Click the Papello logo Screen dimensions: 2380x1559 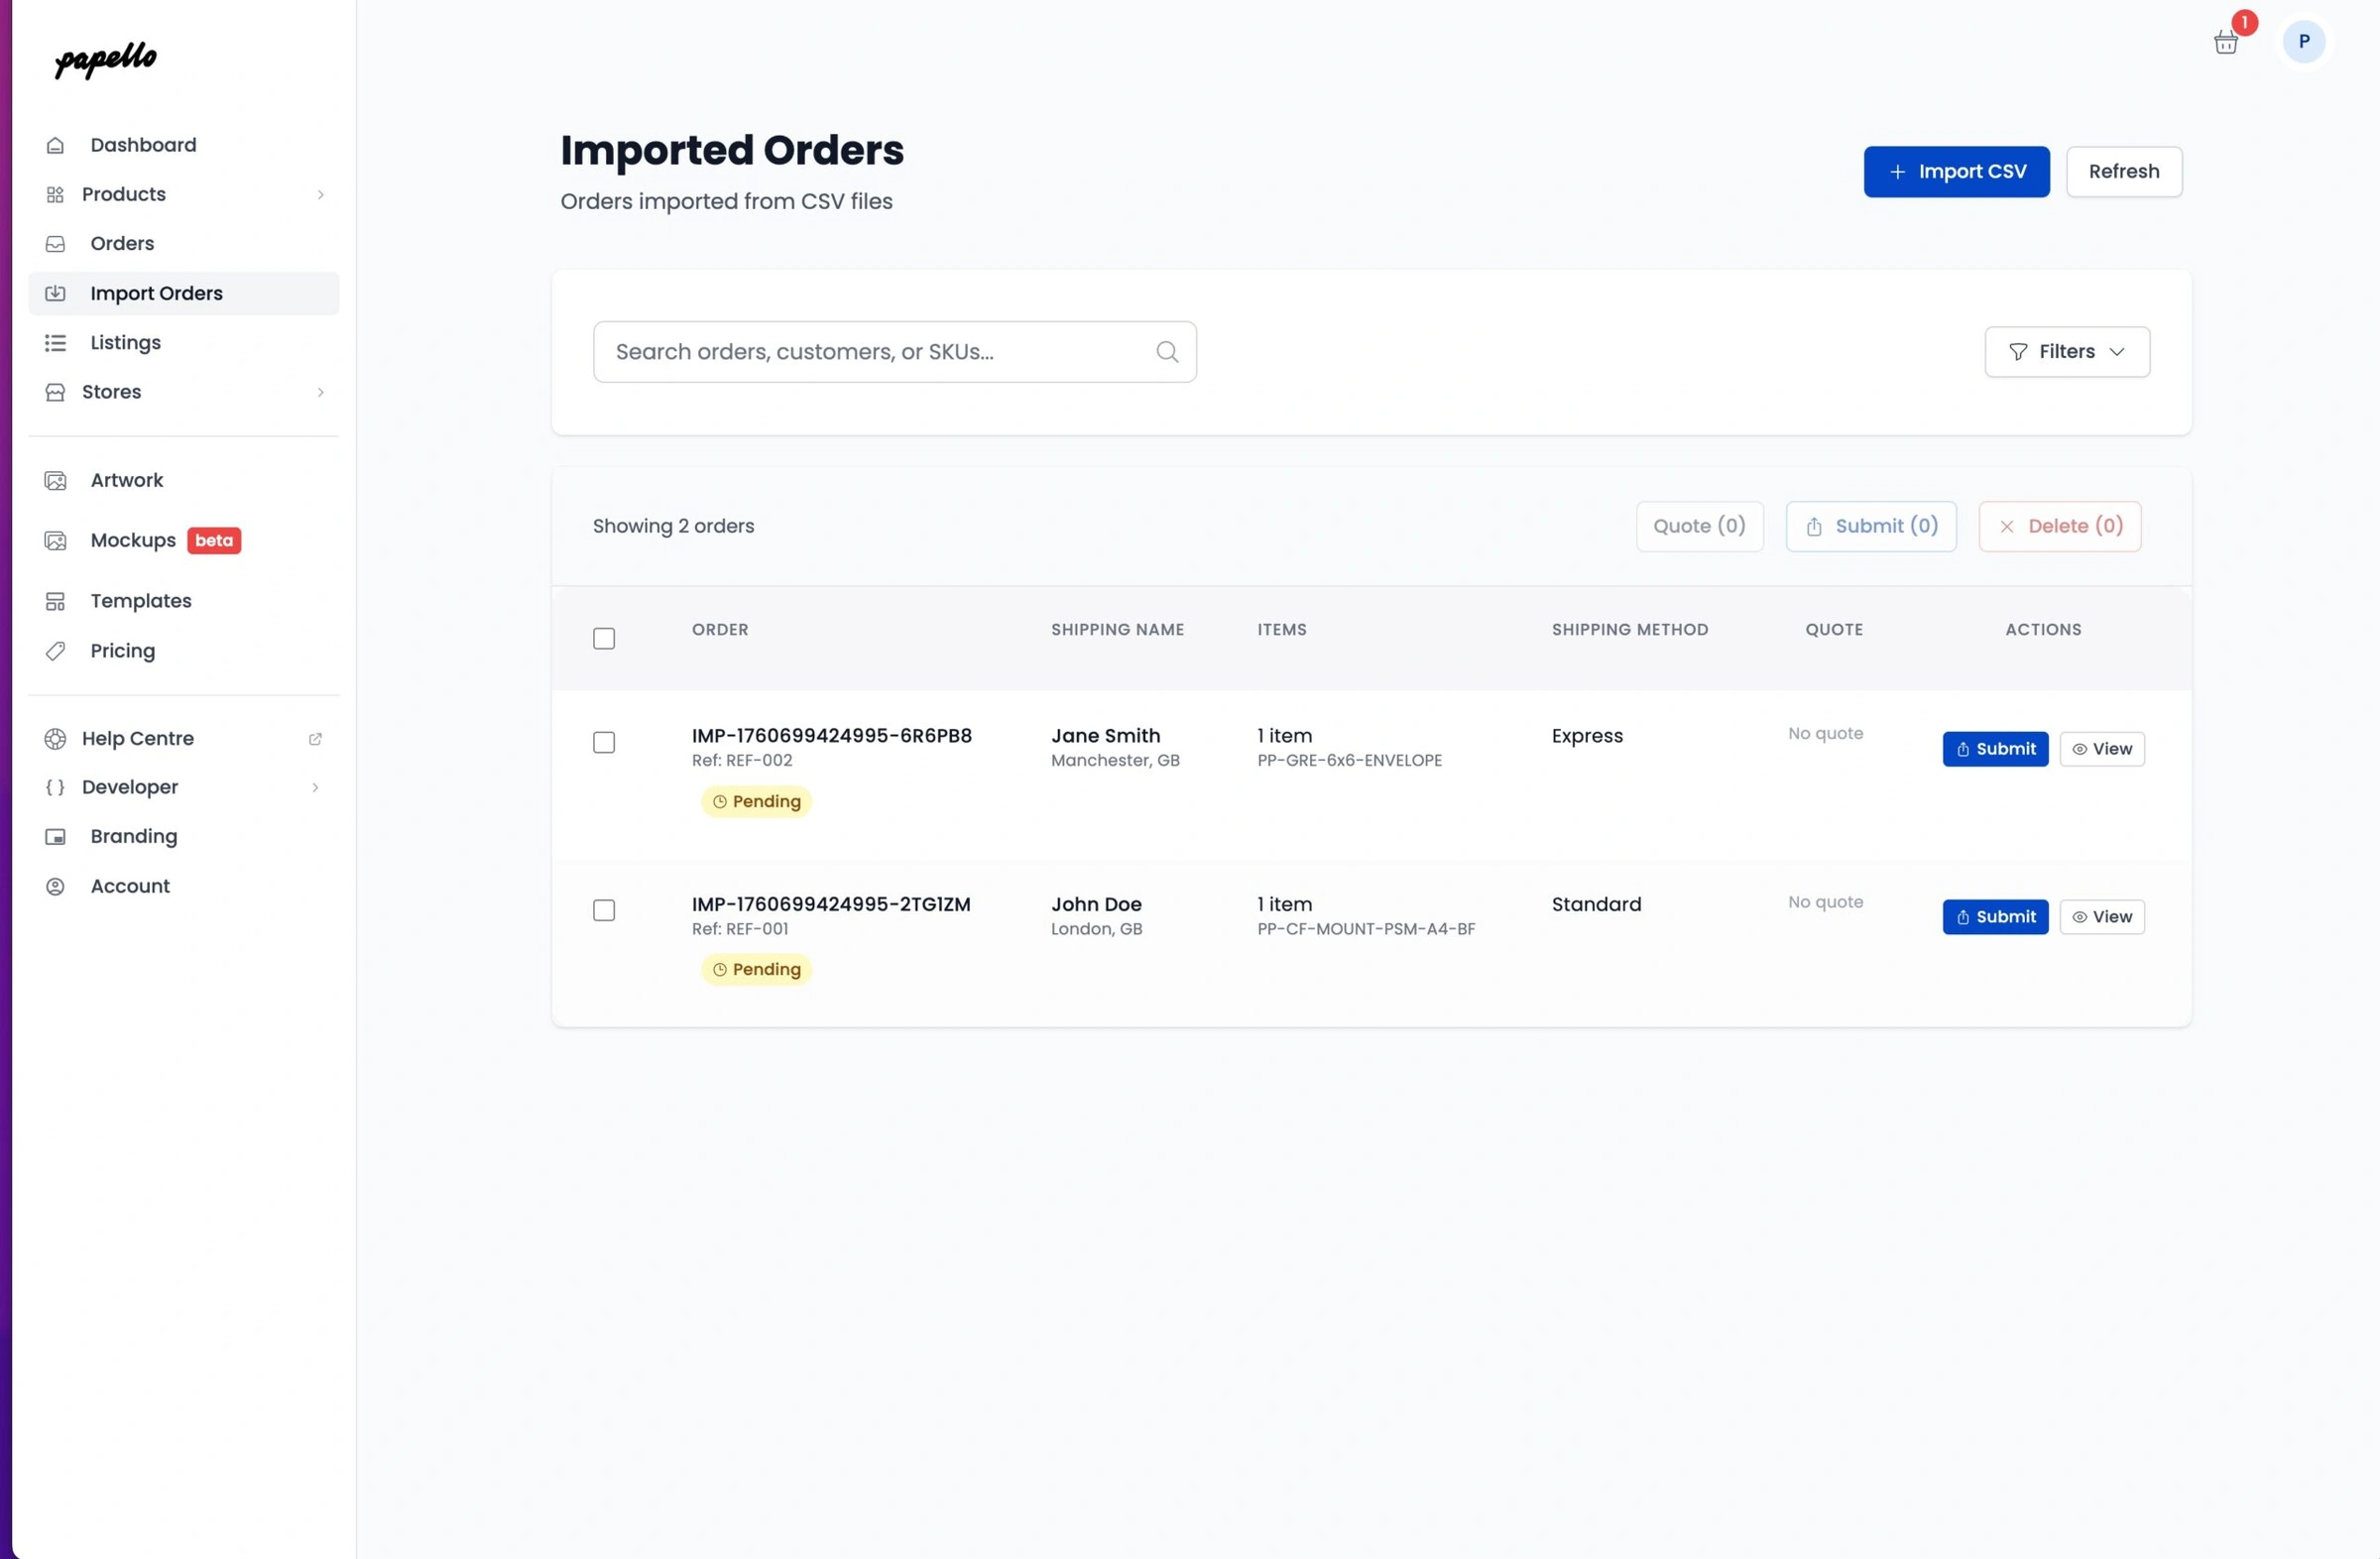pyautogui.click(x=106, y=60)
